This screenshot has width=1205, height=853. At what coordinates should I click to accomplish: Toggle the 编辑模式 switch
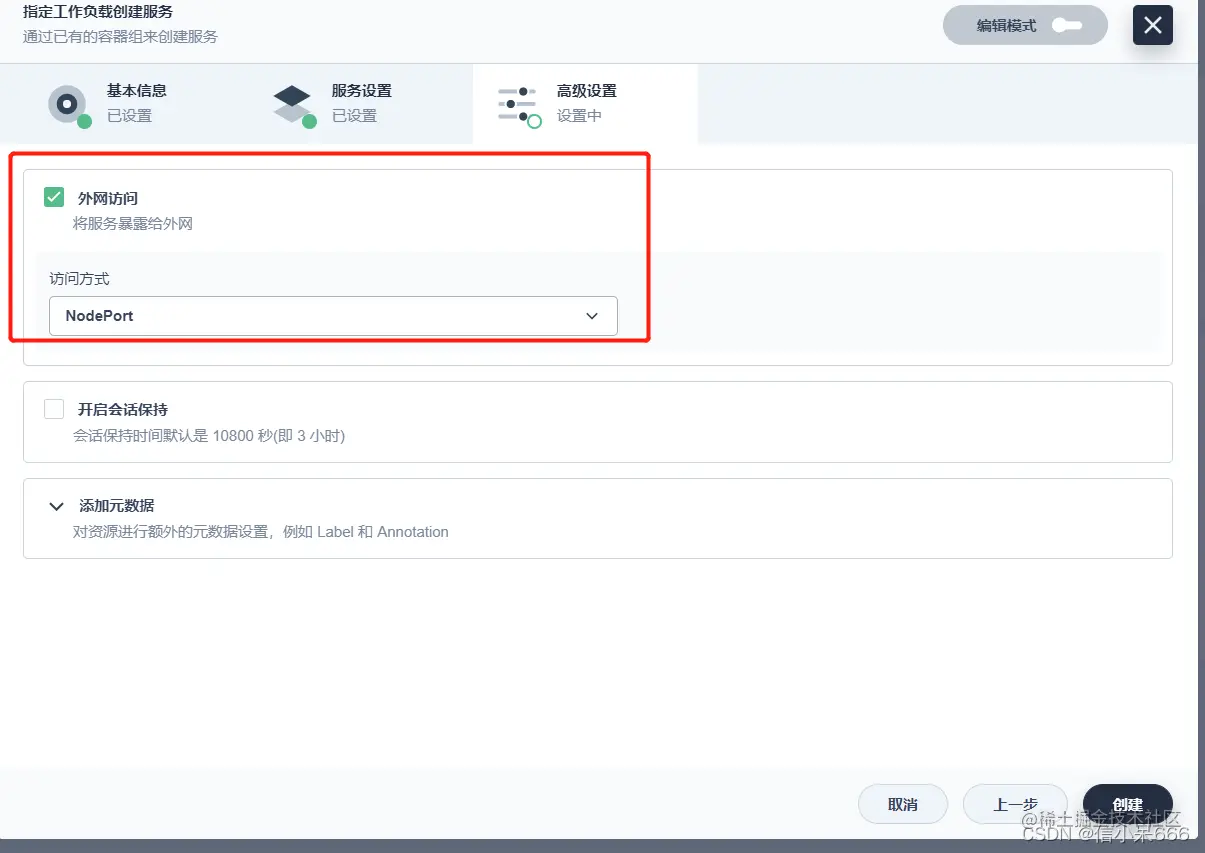coord(1066,25)
